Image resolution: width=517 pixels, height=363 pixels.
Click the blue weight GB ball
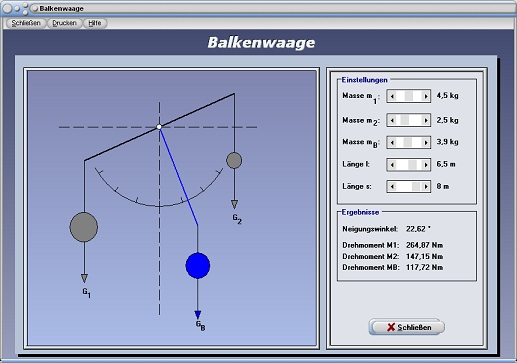point(198,266)
